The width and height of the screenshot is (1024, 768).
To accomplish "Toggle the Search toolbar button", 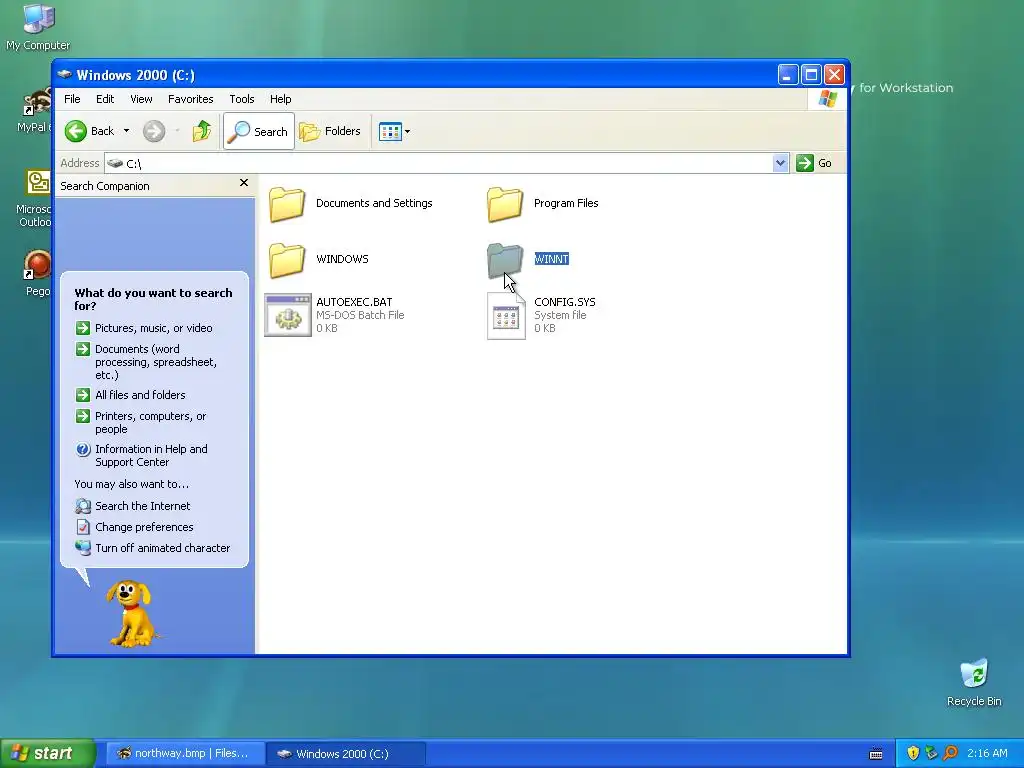I will (259, 131).
